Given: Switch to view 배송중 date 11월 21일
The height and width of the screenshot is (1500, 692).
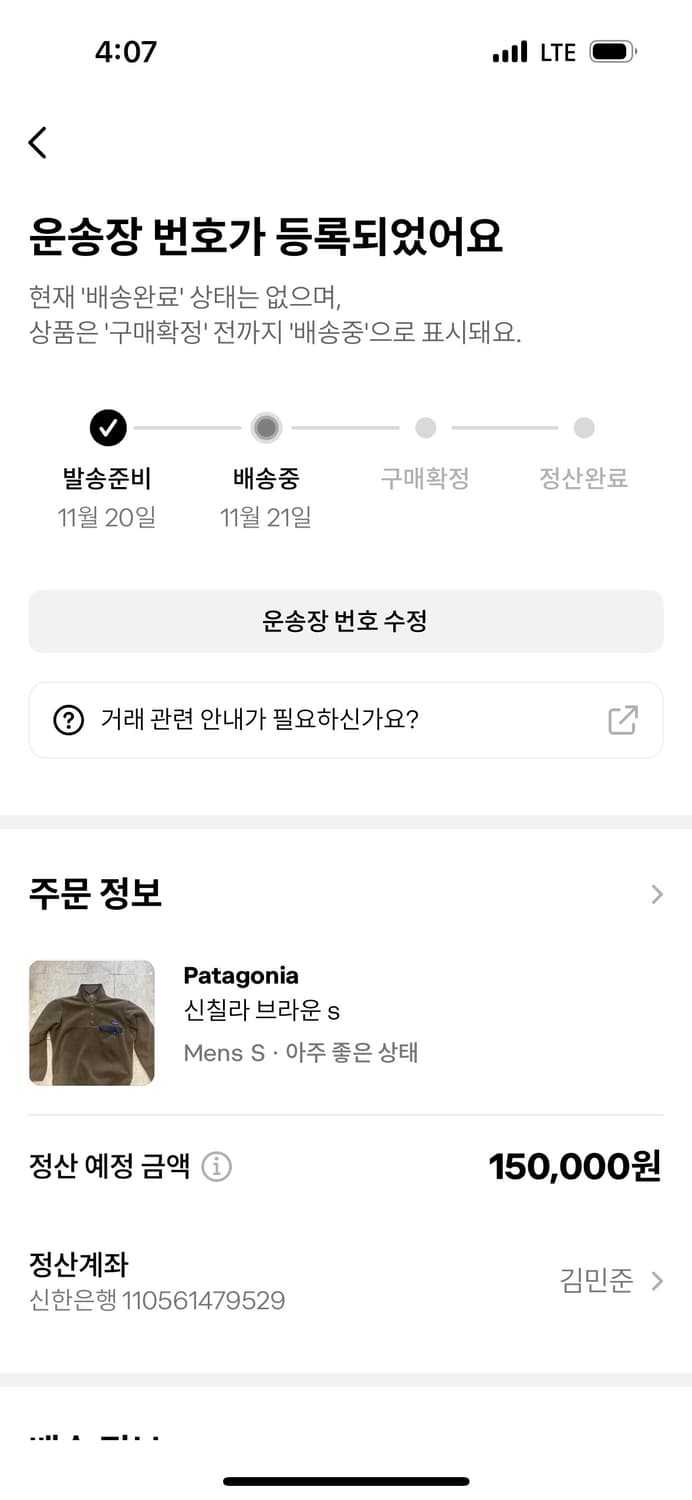Looking at the screenshot, I should pyautogui.click(x=266, y=518).
